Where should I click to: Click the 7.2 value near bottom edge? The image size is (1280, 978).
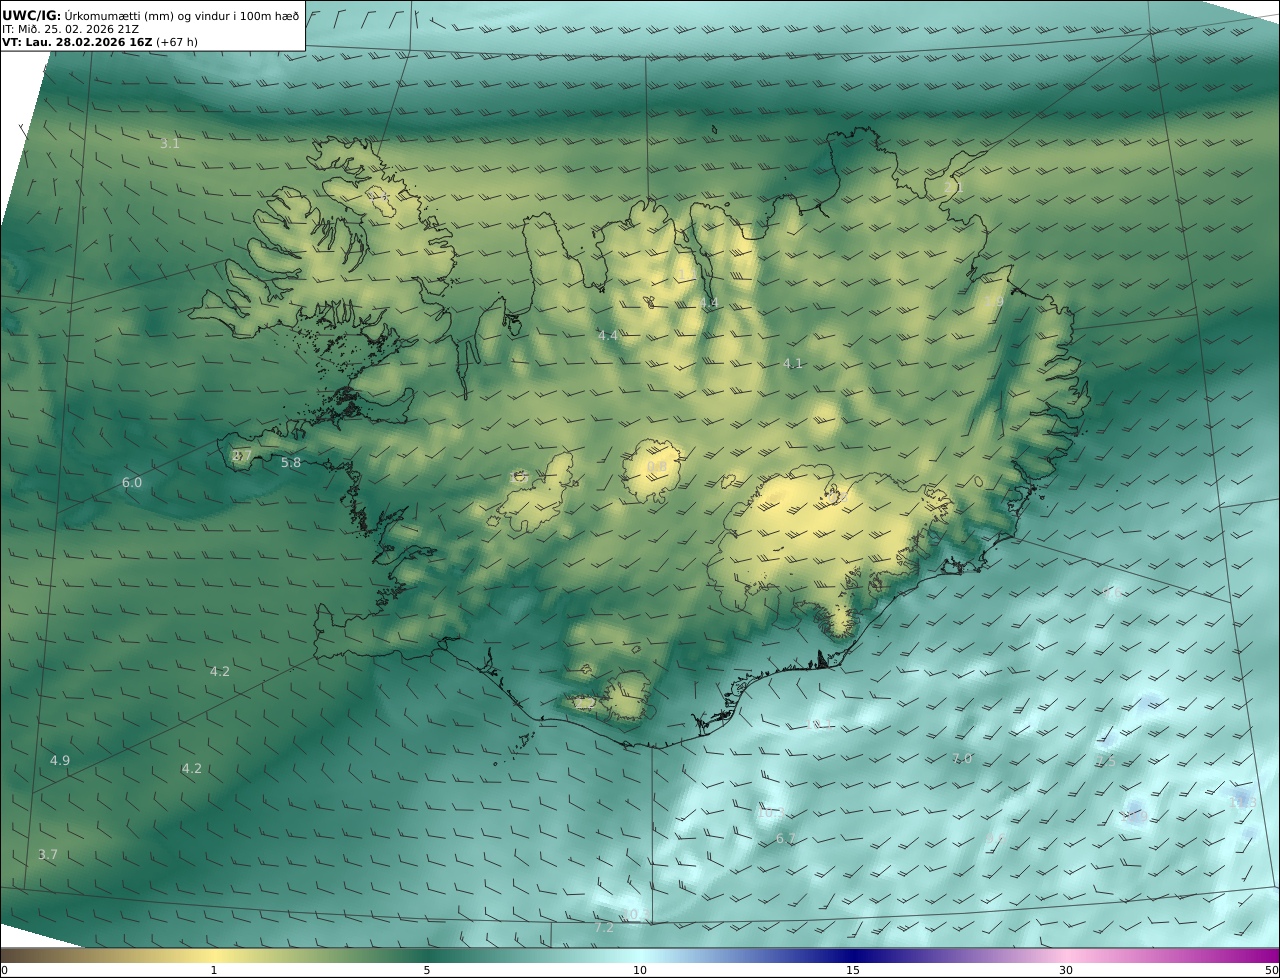pyautogui.click(x=604, y=928)
